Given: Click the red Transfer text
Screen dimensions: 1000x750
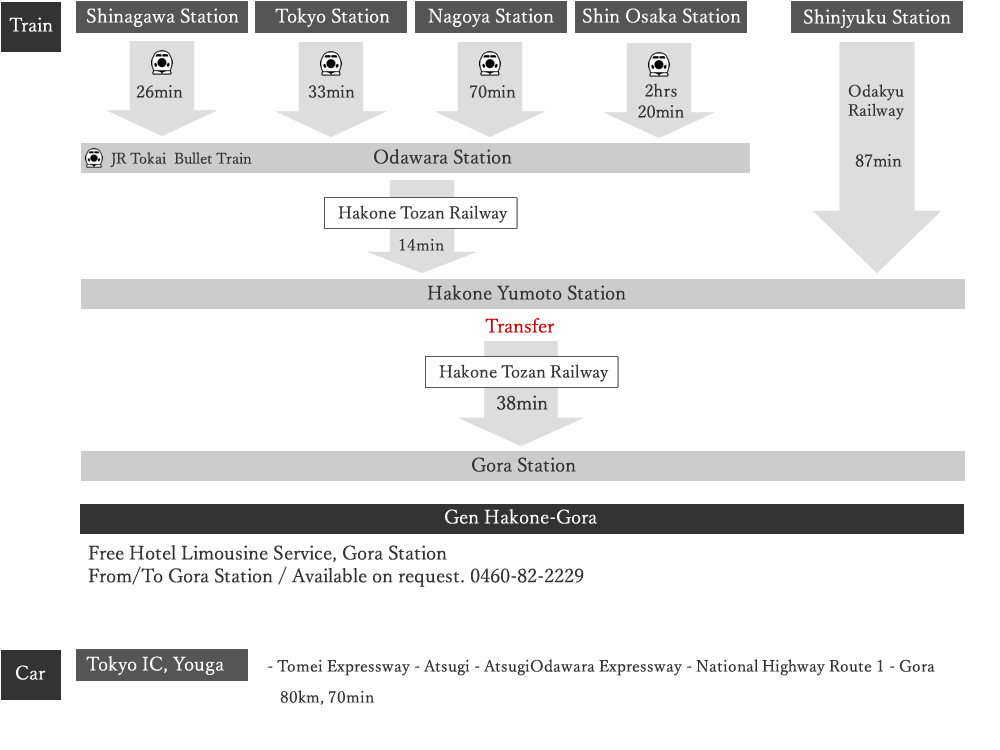Looking at the screenshot, I should pyautogui.click(x=520, y=327).
